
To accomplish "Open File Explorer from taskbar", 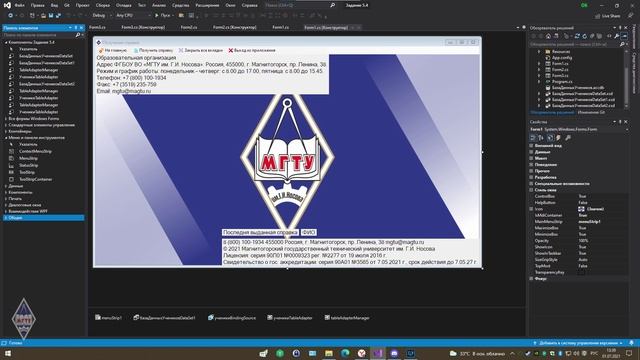I will click(329, 353).
